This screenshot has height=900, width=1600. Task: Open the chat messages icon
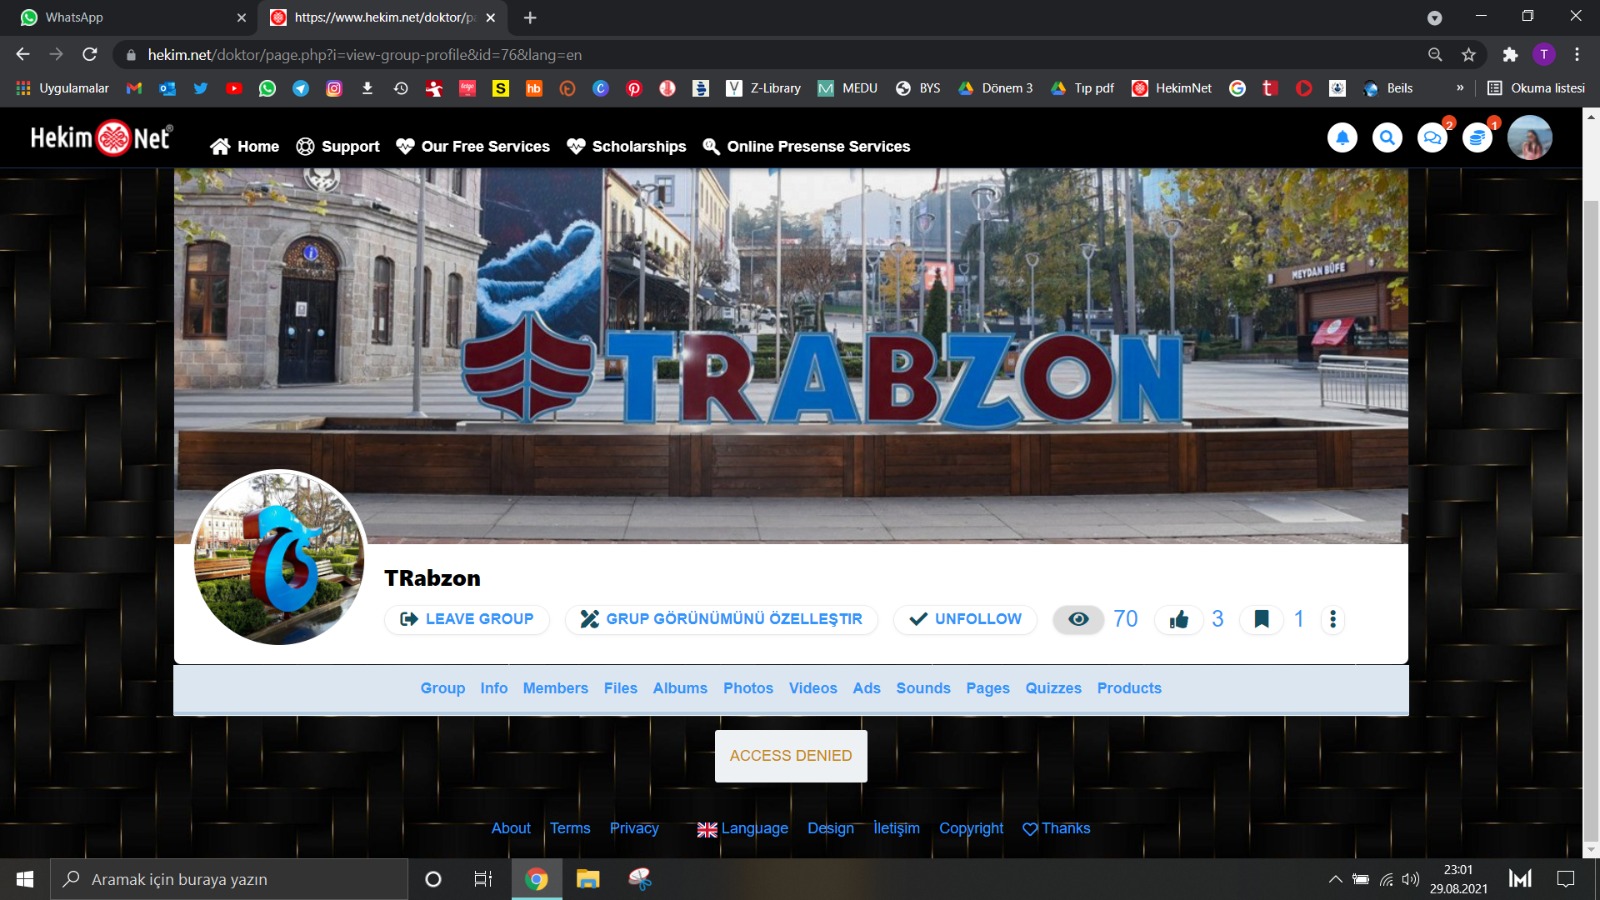pos(1432,138)
